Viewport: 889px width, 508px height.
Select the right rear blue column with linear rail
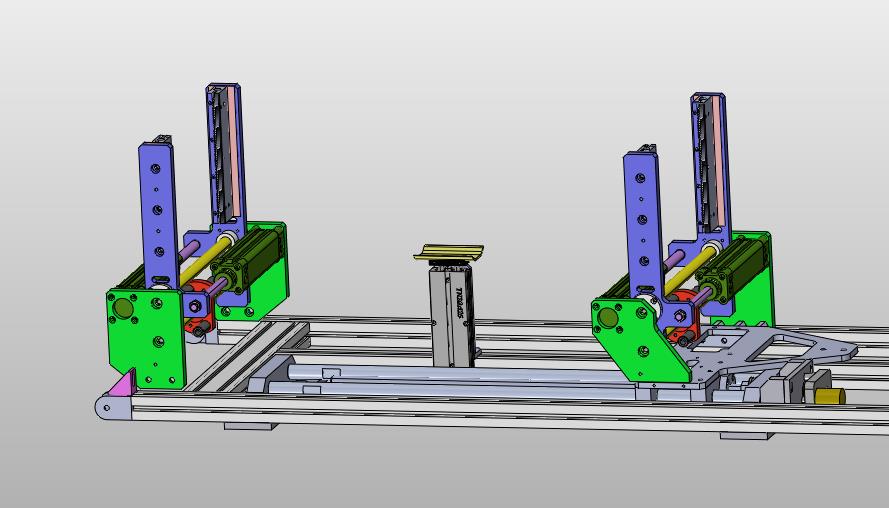coord(710,164)
